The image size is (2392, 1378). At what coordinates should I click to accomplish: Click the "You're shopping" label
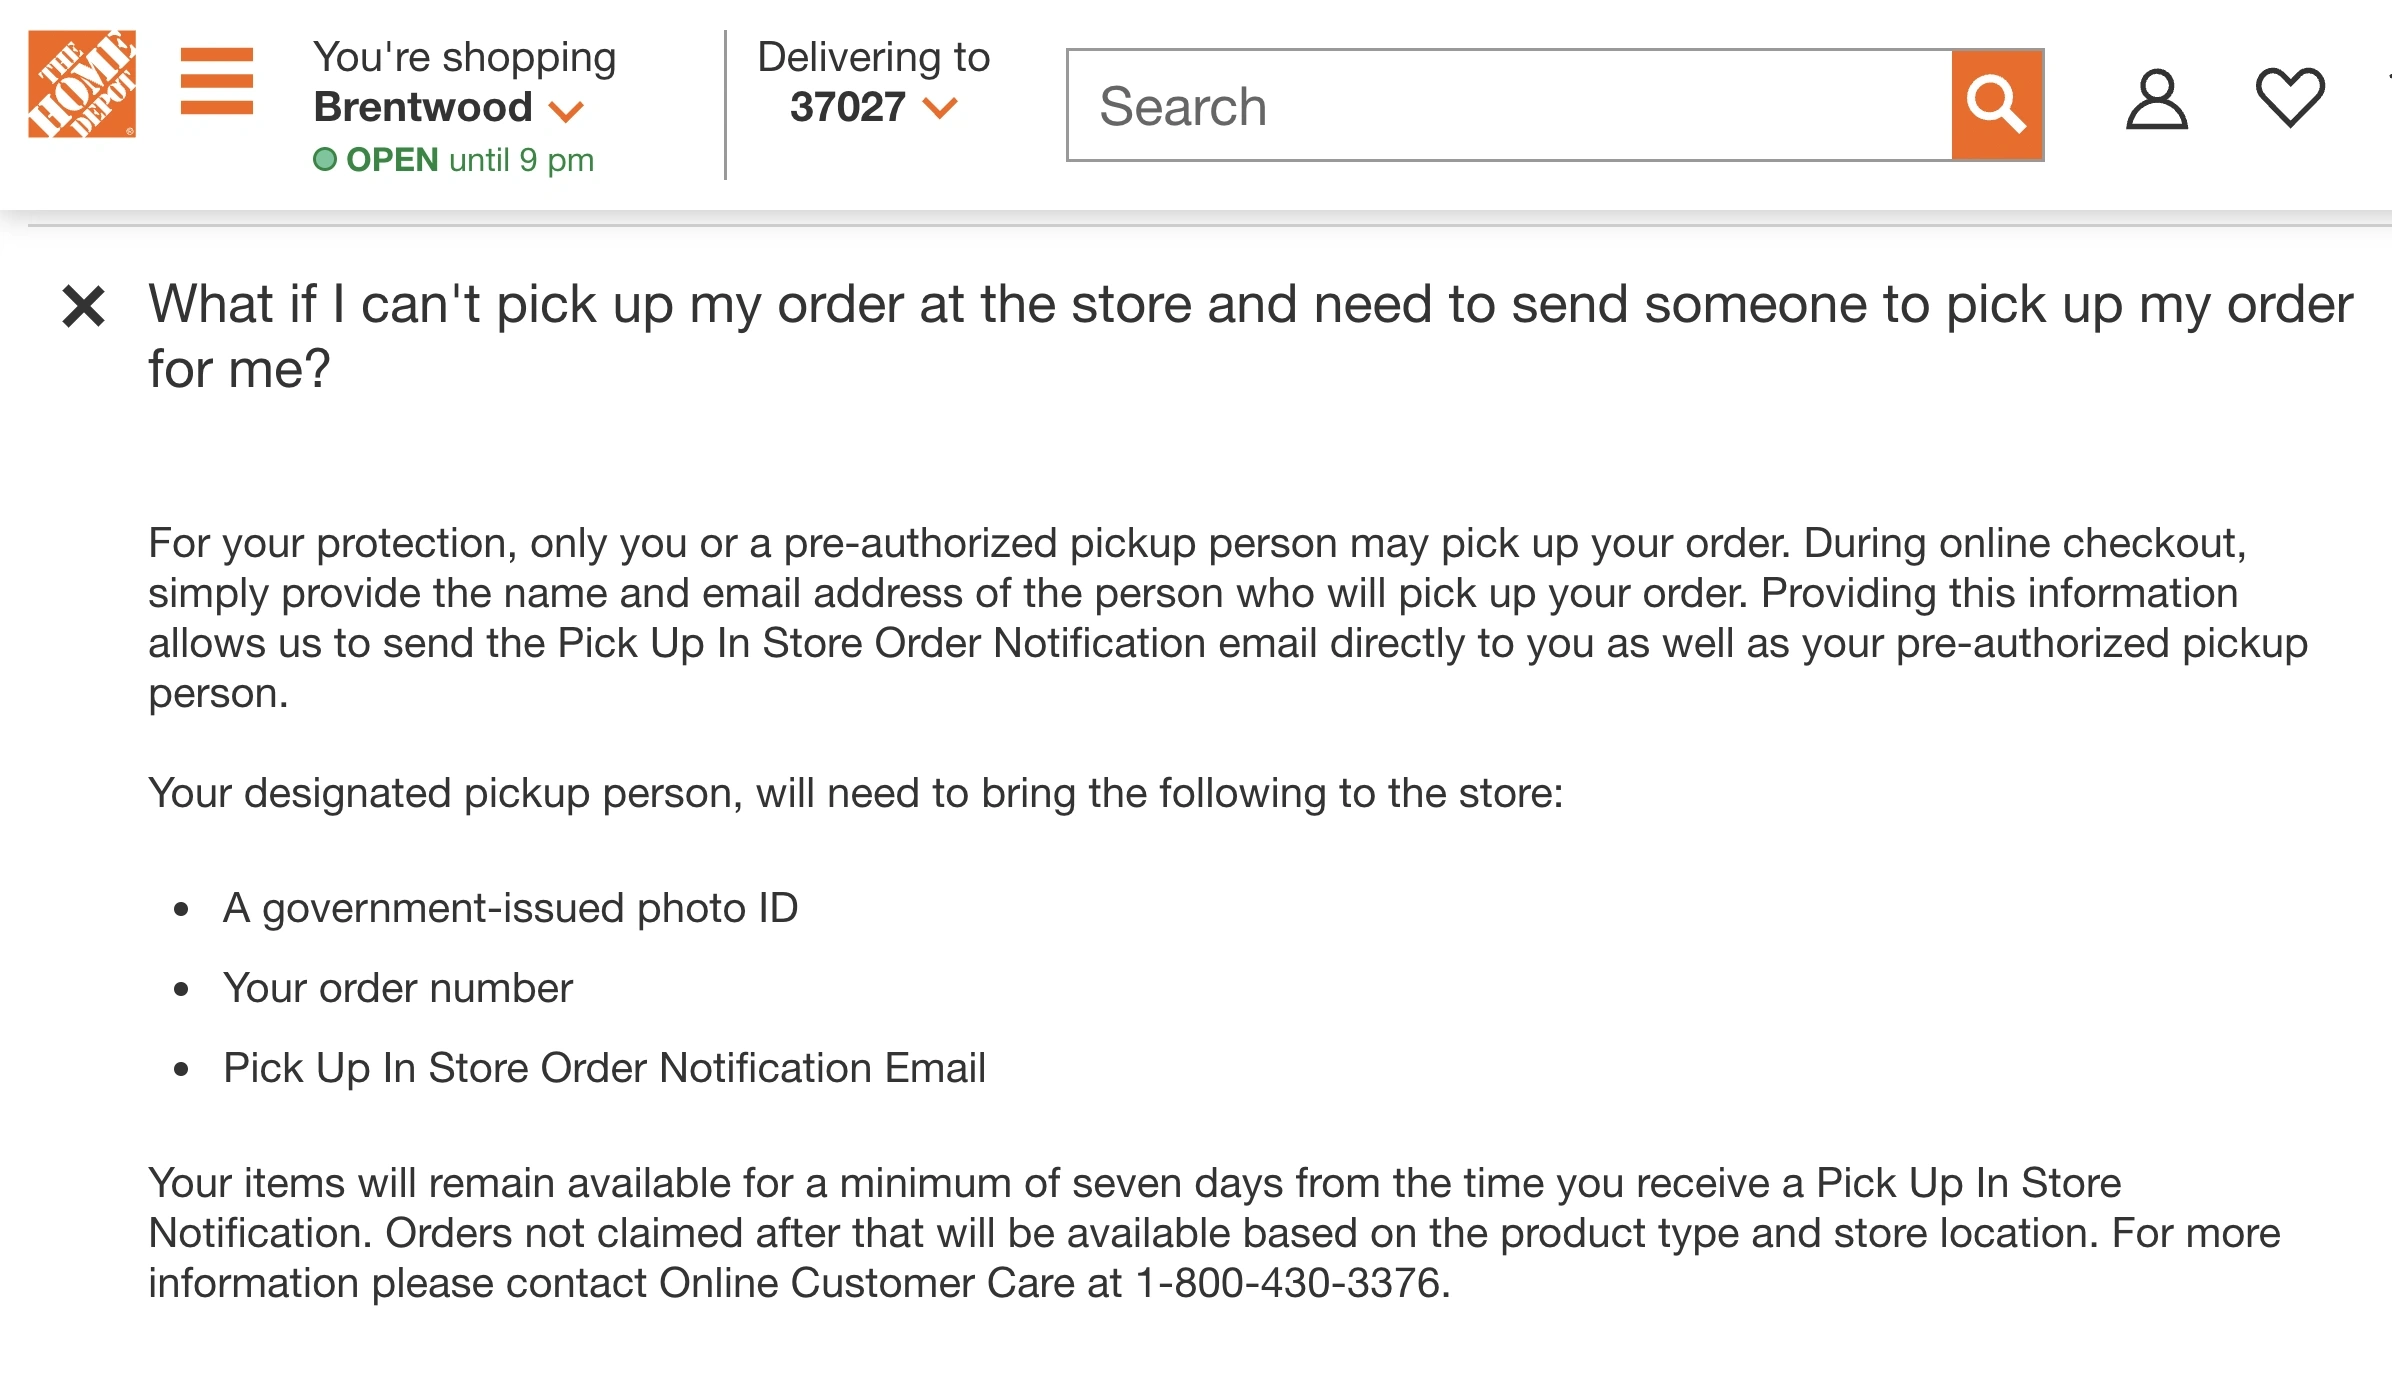(x=465, y=57)
